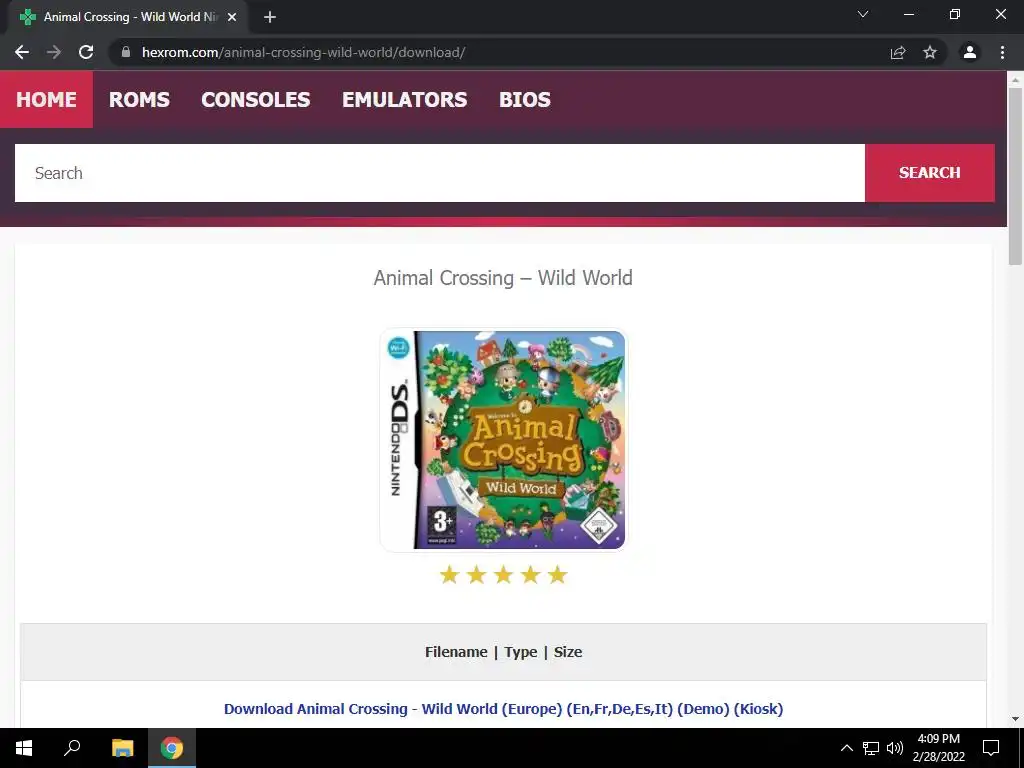Click the page vertical scrollbar thumb

pyautogui.click(x=1015, y=176)
